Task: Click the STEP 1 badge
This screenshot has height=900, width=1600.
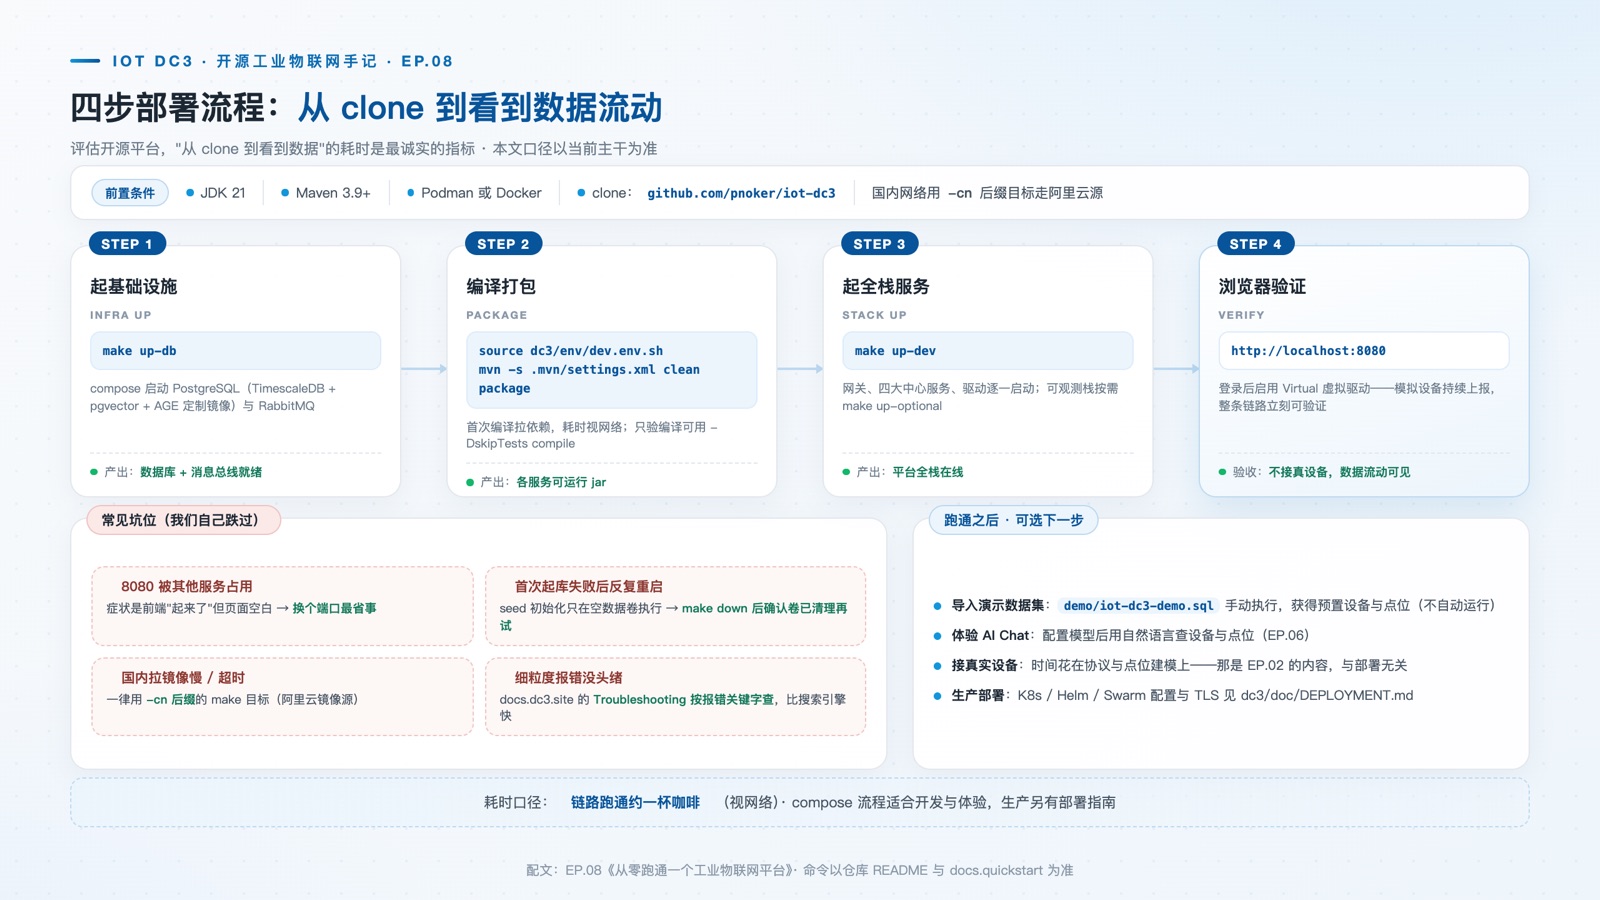Action: click(x=127, y=244)
